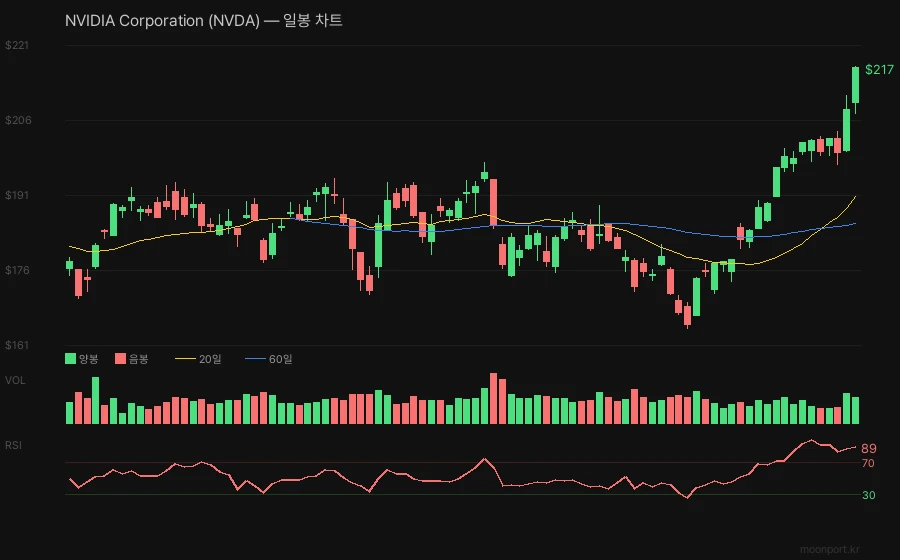Click the 60일 legend text
Viewport: 900px width, 560px height.
tap(281, 359)
